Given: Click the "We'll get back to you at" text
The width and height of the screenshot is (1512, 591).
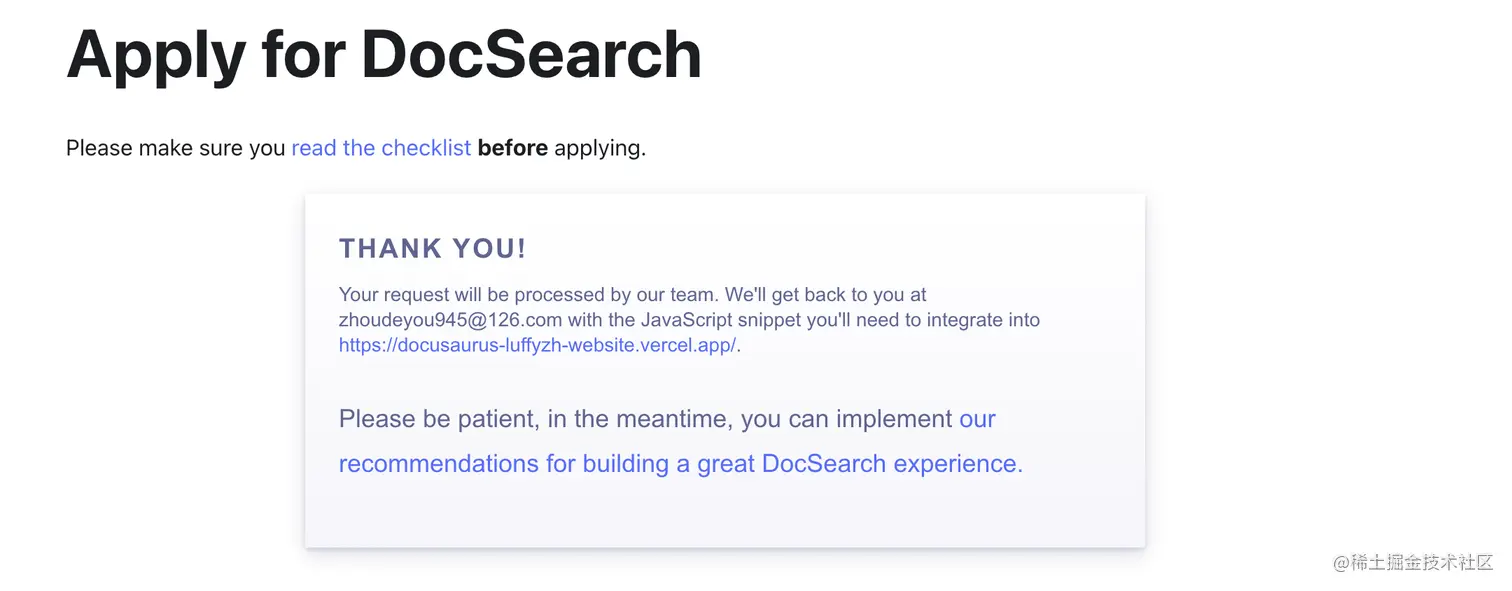Looking at the screenshot, I should point(826,295).
